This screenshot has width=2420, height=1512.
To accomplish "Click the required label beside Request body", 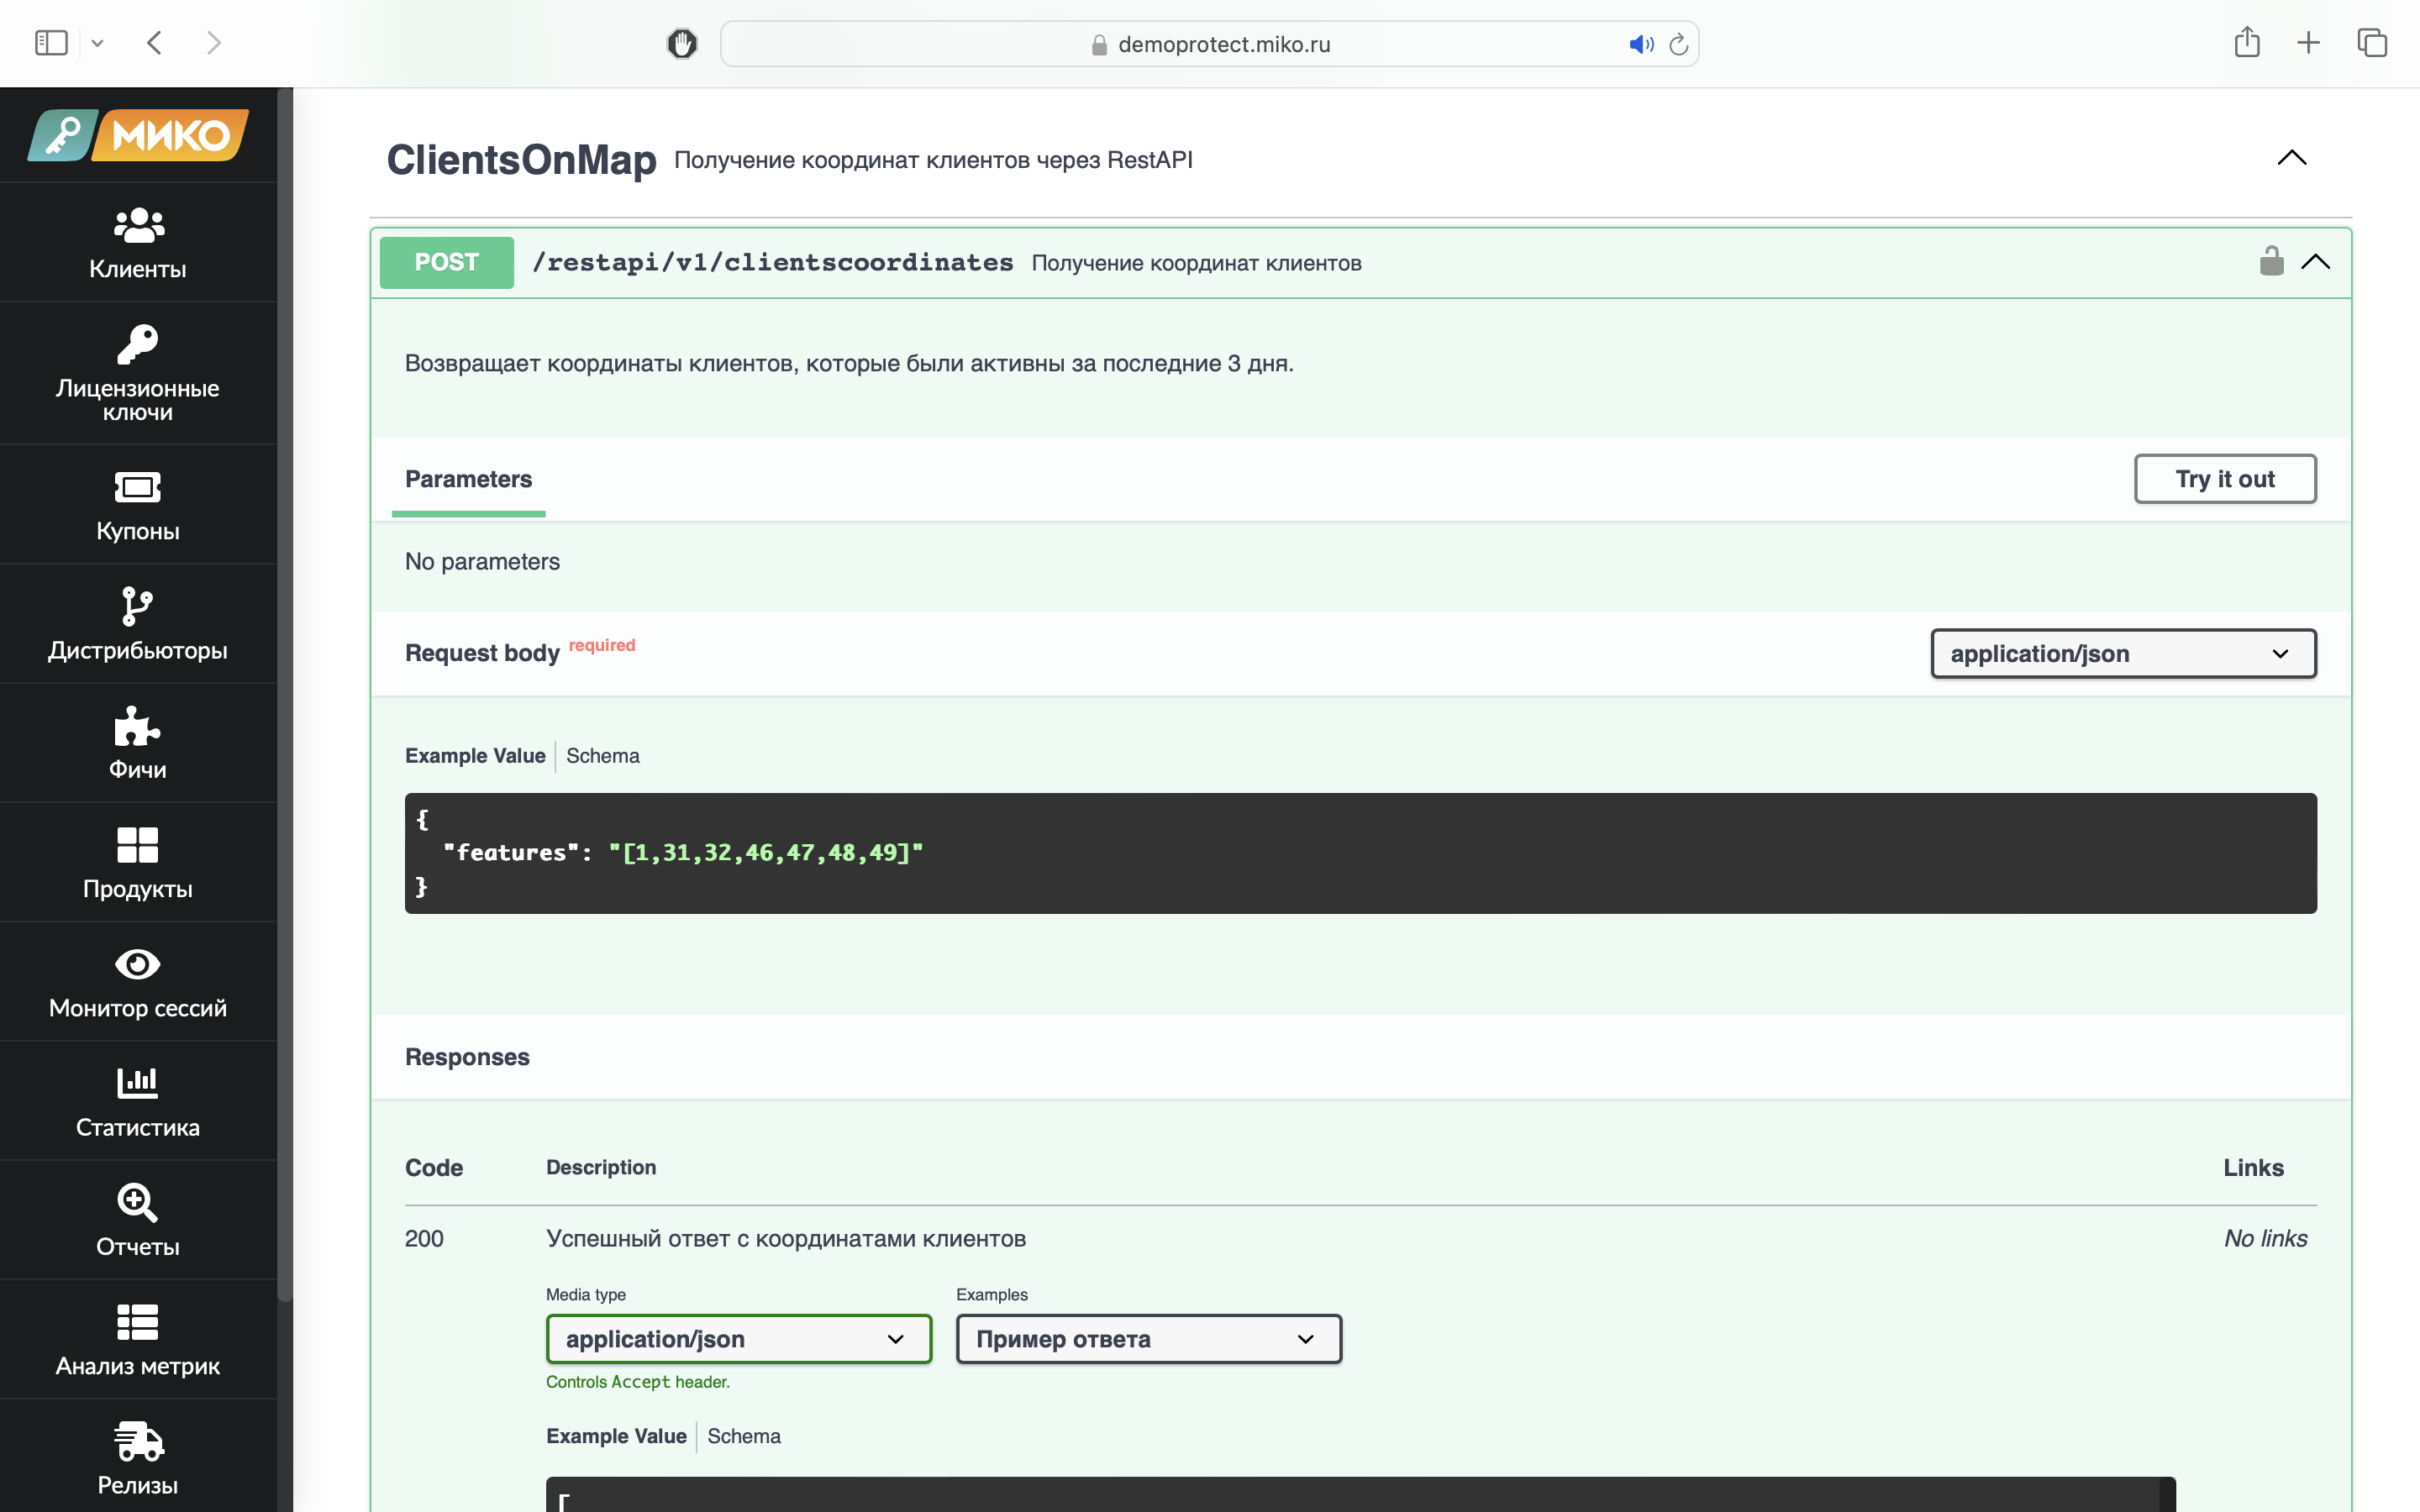I will pos(602,645).
